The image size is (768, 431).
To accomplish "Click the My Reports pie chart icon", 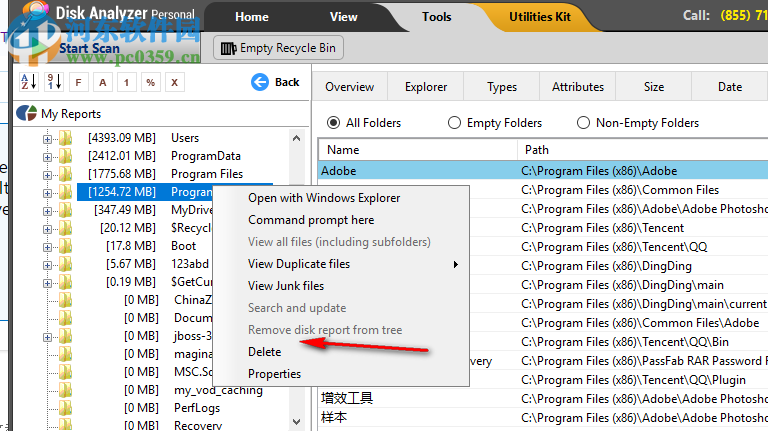I will click(x=26, y=114).
